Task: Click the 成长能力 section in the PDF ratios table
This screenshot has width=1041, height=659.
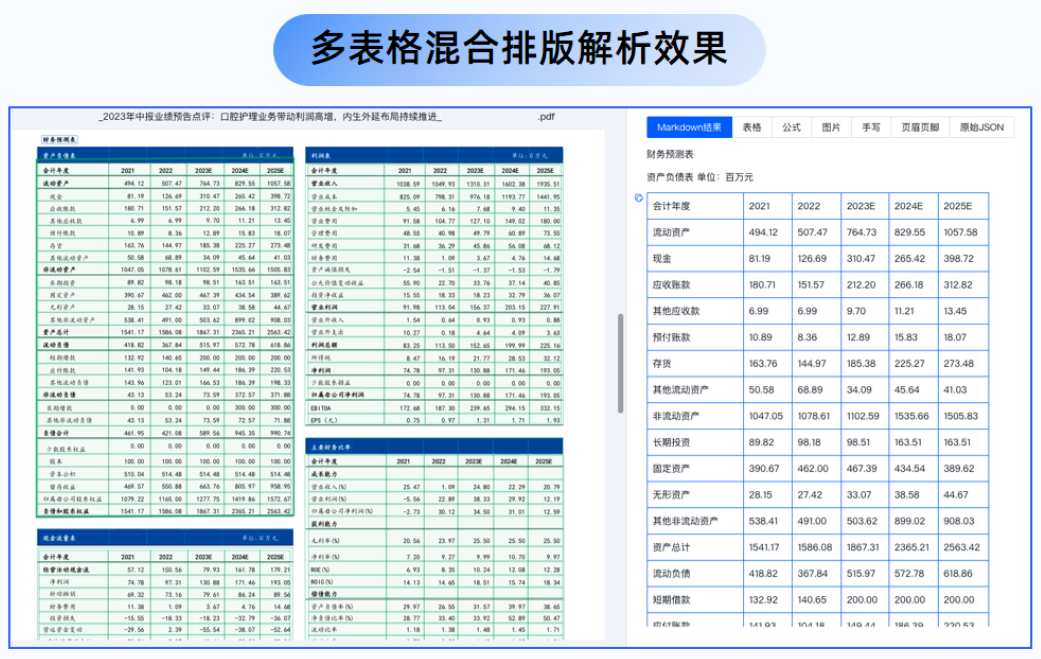Action: tap(434, 474)
